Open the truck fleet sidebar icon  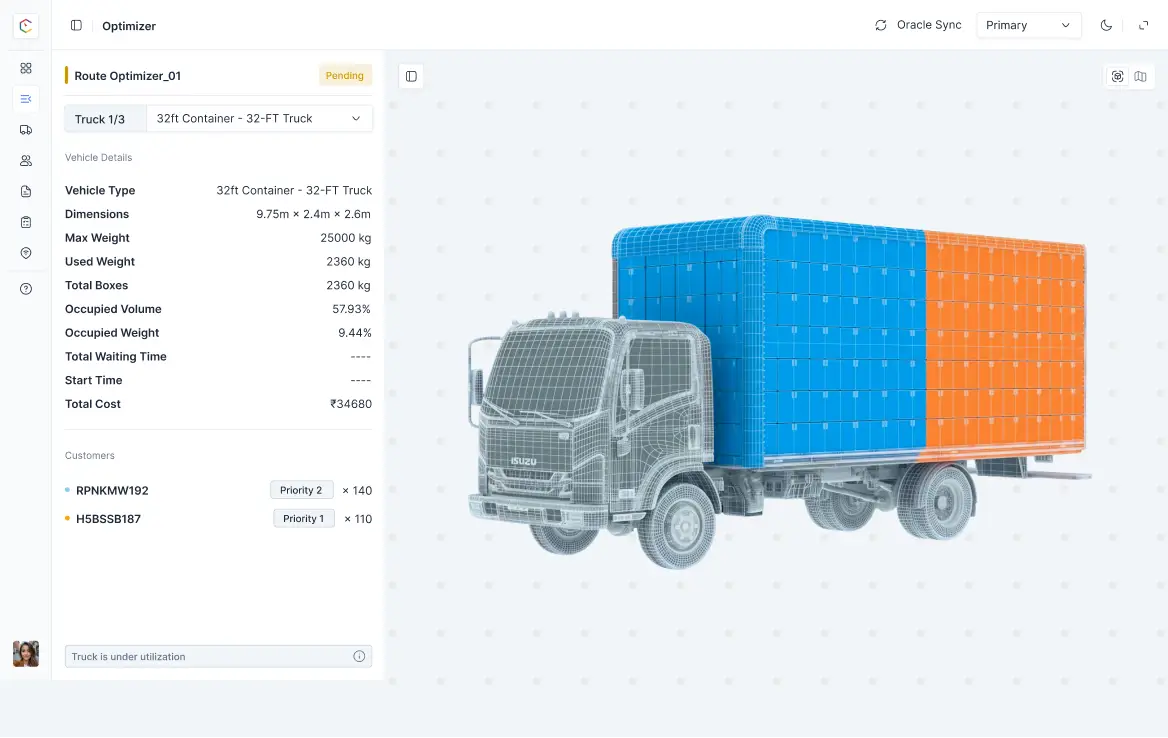coord(26,130)
